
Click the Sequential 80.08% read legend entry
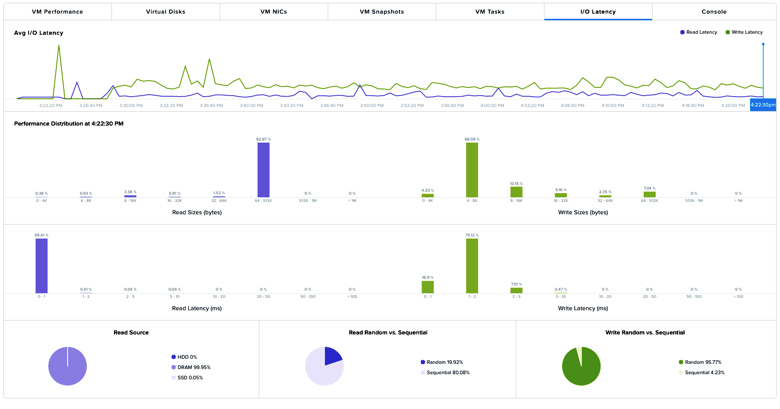pos(445,372)
